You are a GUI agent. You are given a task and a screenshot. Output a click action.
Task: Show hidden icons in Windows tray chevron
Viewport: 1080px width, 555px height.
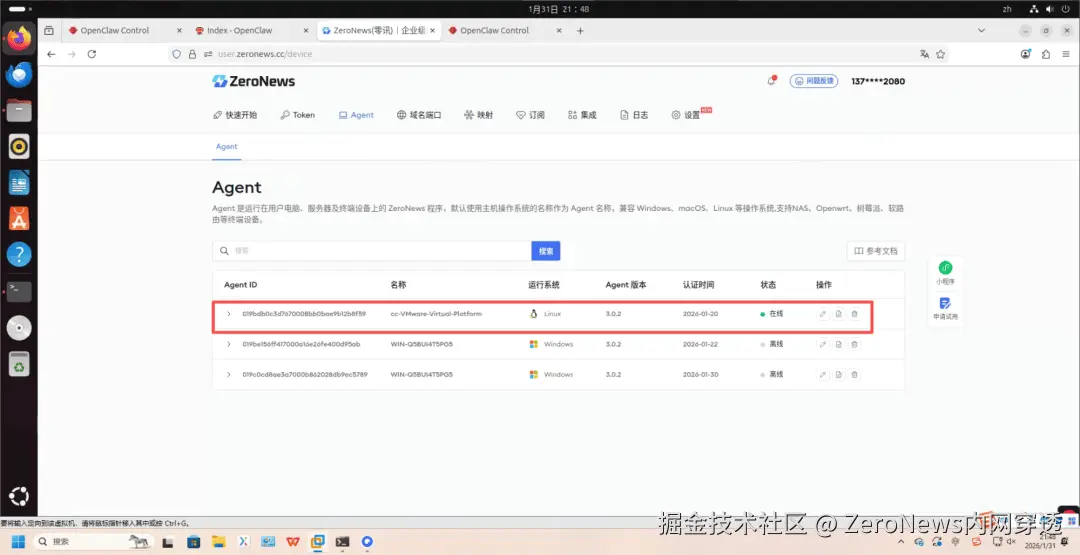point(901,542)
